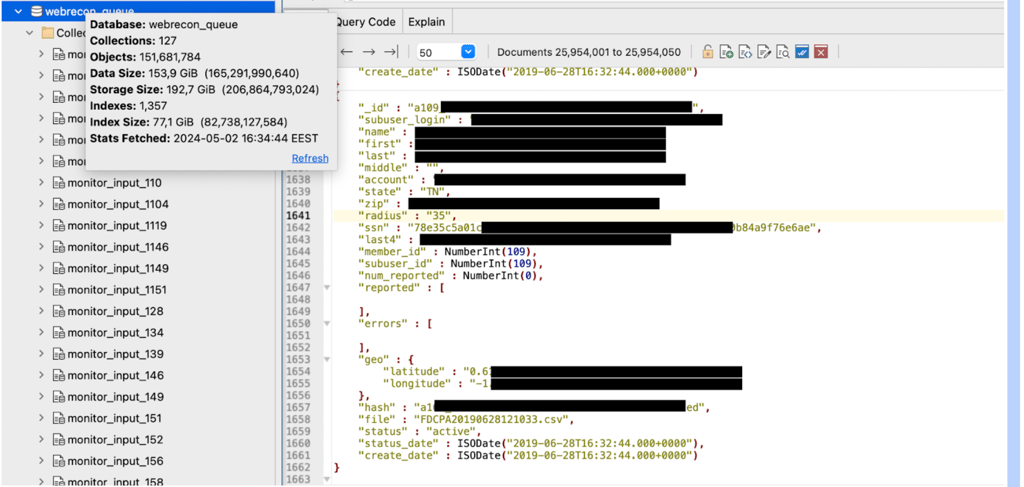This screenshot has height=487, width=1024.
Task: Click the search in document icon
Action: 783,52
